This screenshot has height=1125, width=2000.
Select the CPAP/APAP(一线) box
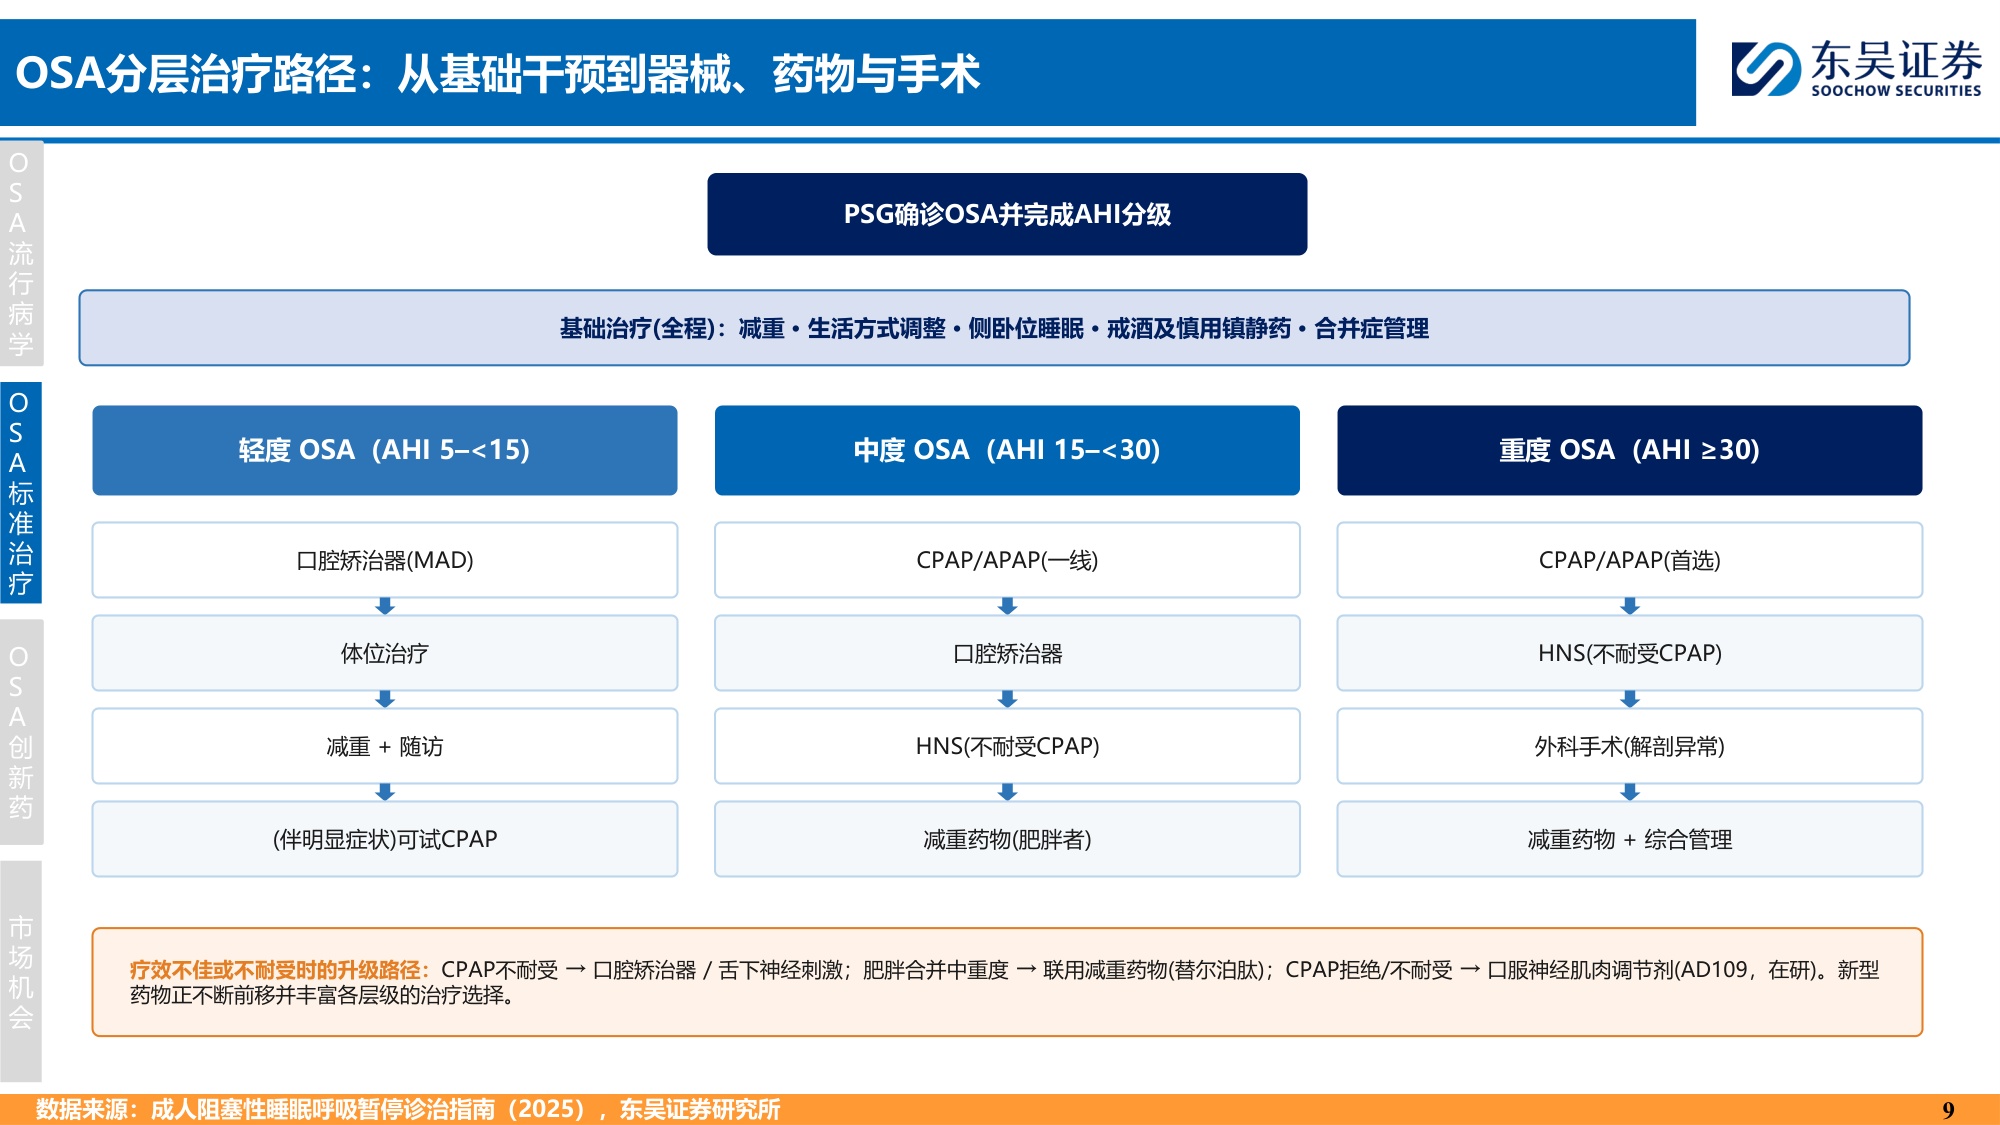[1007, 560]
